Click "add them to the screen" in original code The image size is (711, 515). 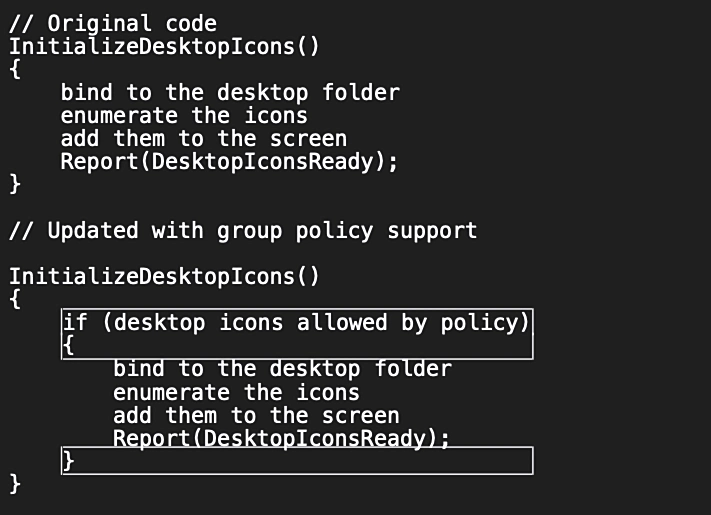point(204,138)
